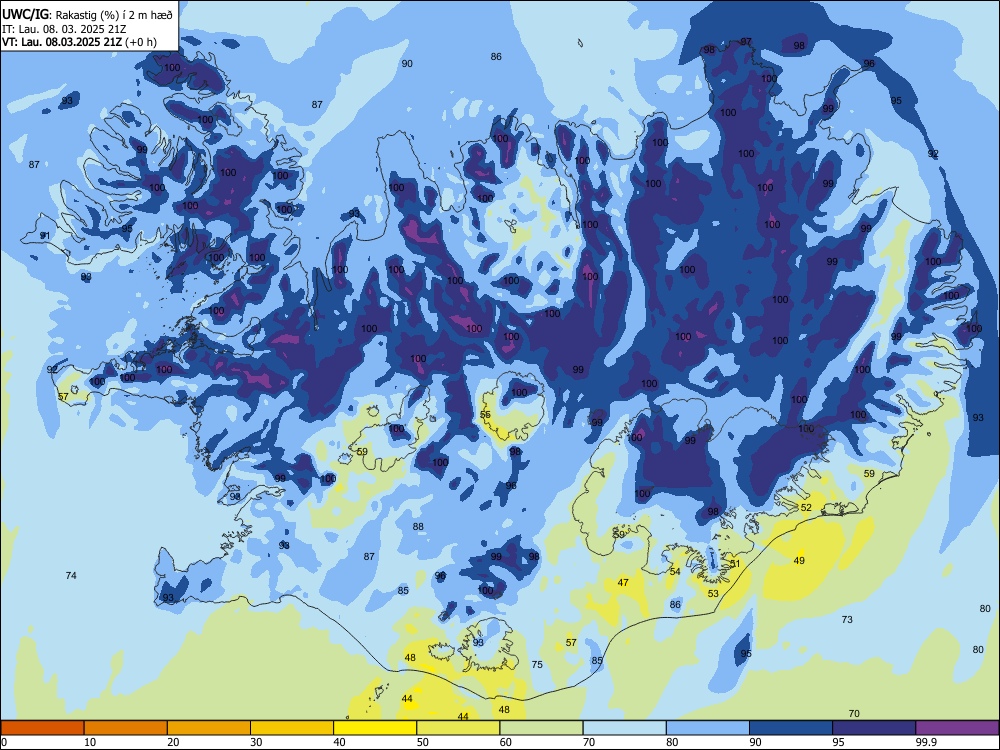Click the "40" legend tick label

coord(339,742)
